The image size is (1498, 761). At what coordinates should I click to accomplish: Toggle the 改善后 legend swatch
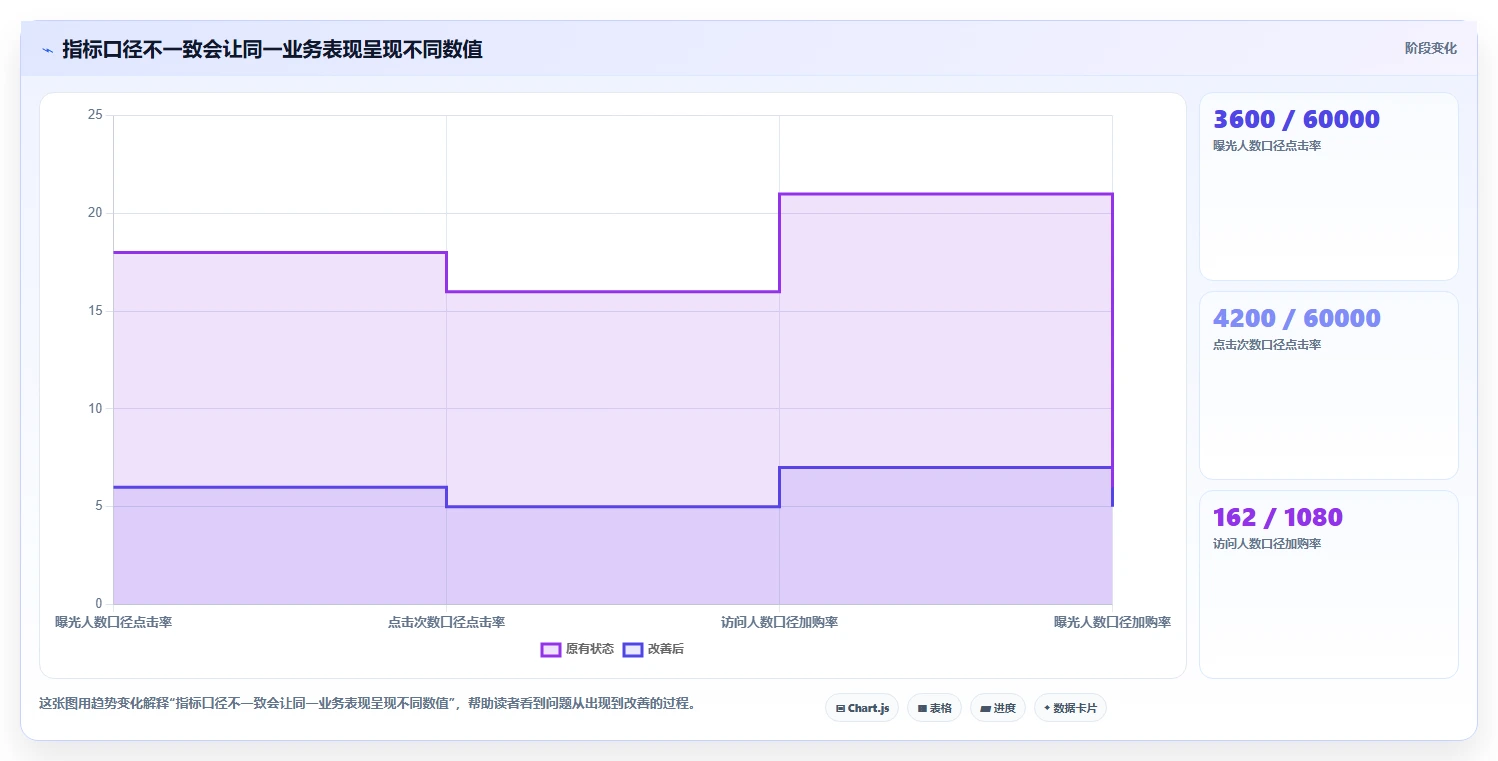(632, 649)
